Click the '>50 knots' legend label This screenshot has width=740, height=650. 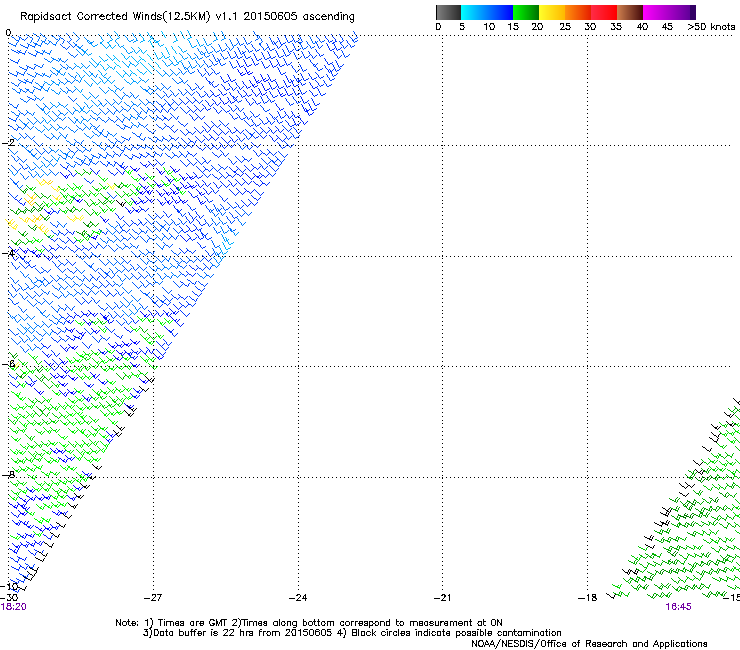(x=711, y=27)
